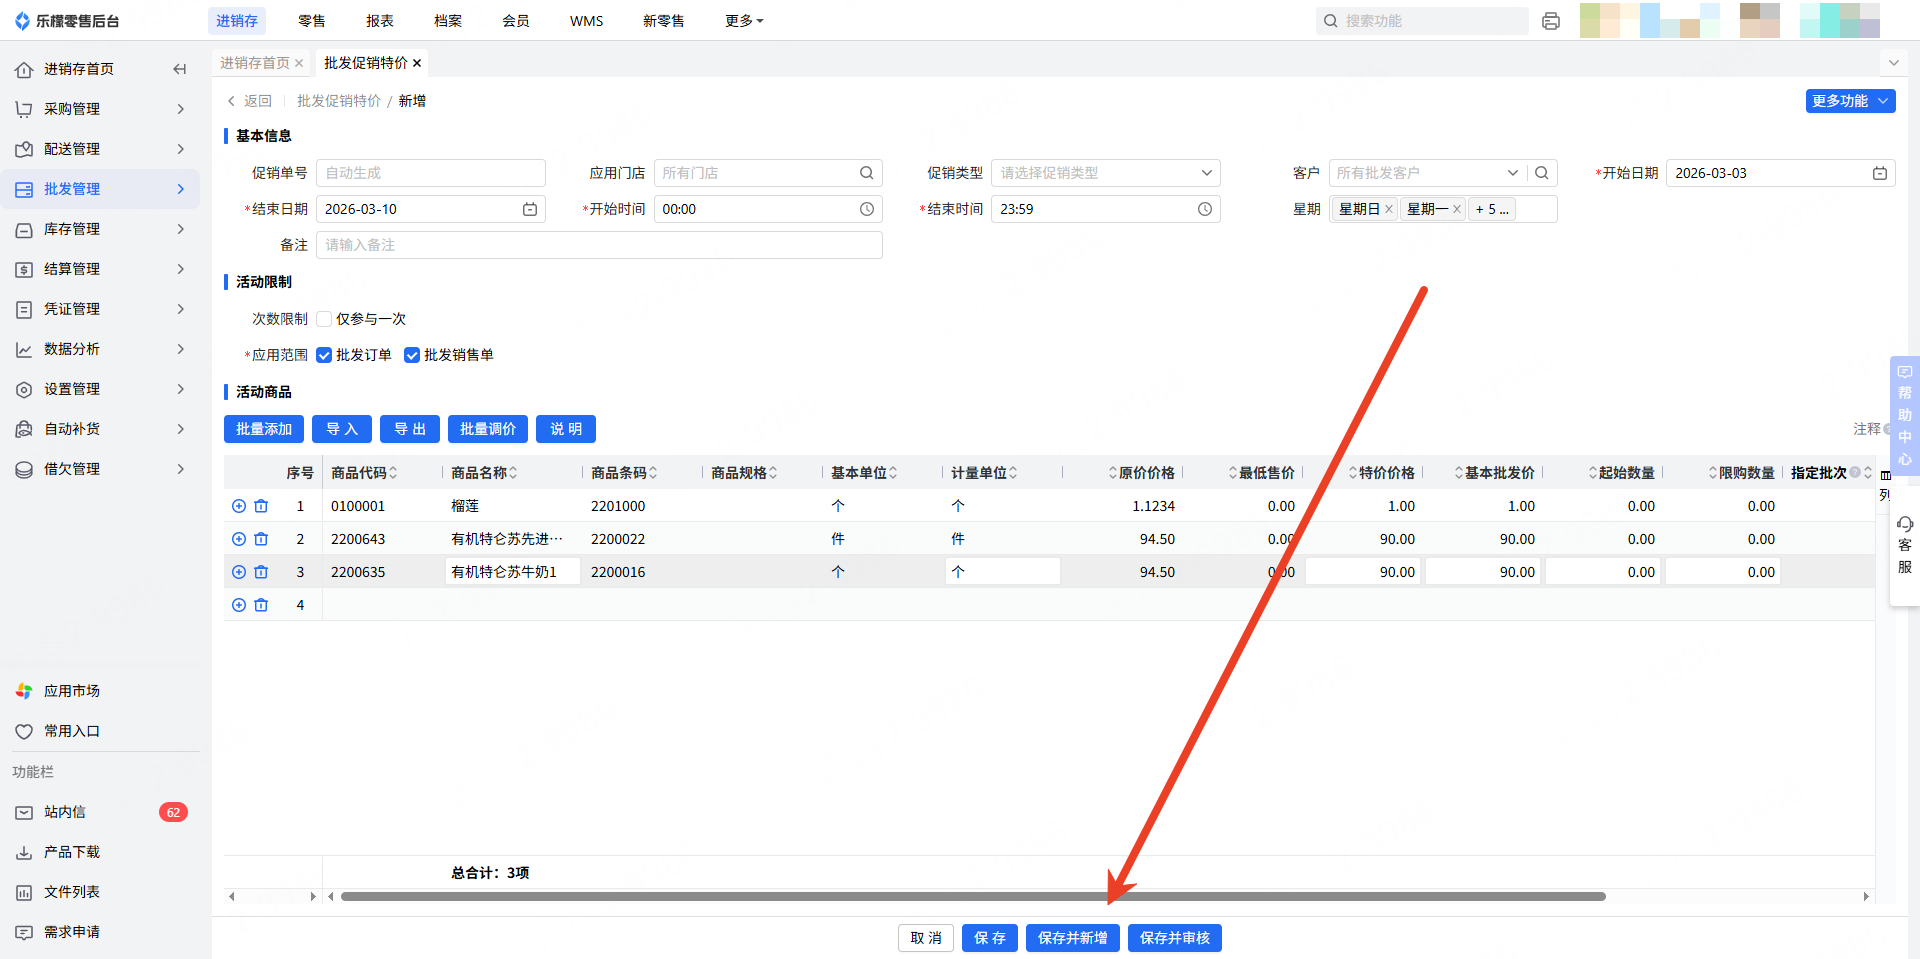Viewport: 1920px width, 959px height.
Task: Expand 配送管理 sidebar menu
Action: 100,149
